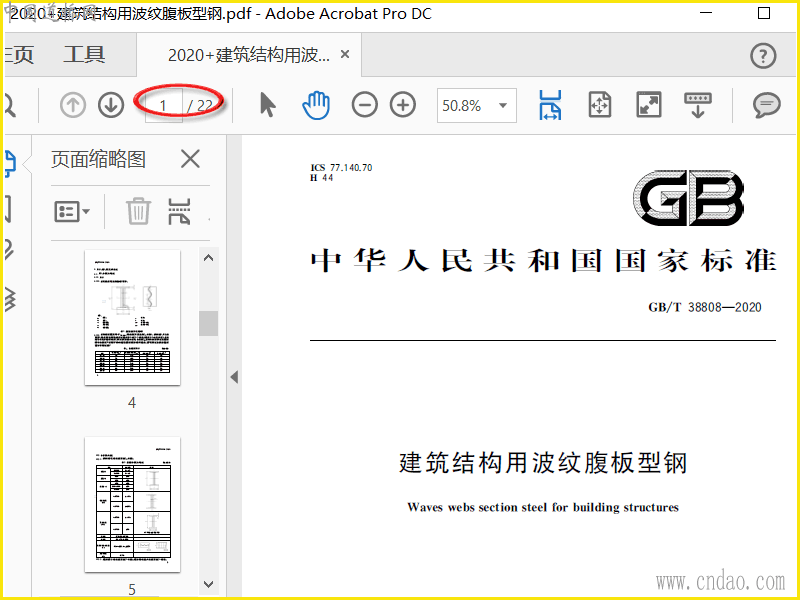Click the English title Waves webs section steel
800x600 pixels.
click(x=543, y=507)
